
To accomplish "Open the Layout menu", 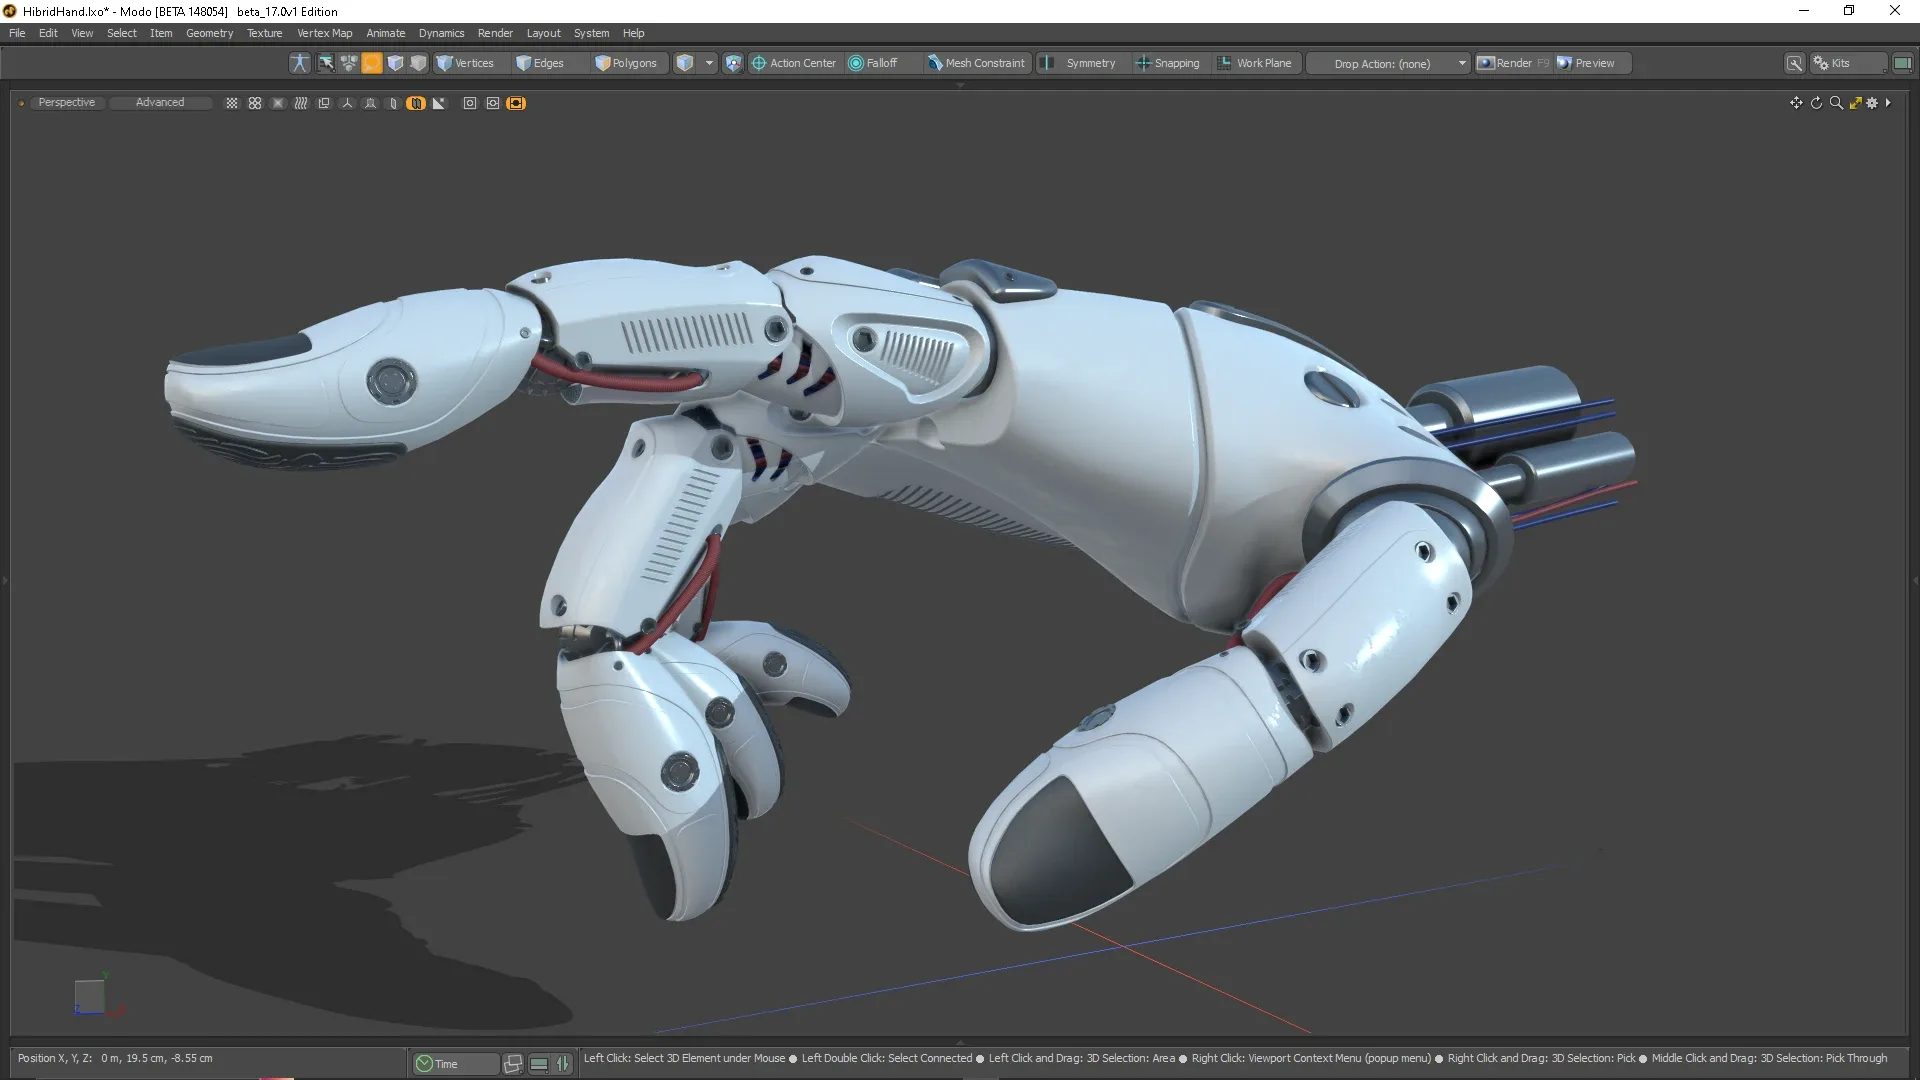I will click(x=543, y=33).
